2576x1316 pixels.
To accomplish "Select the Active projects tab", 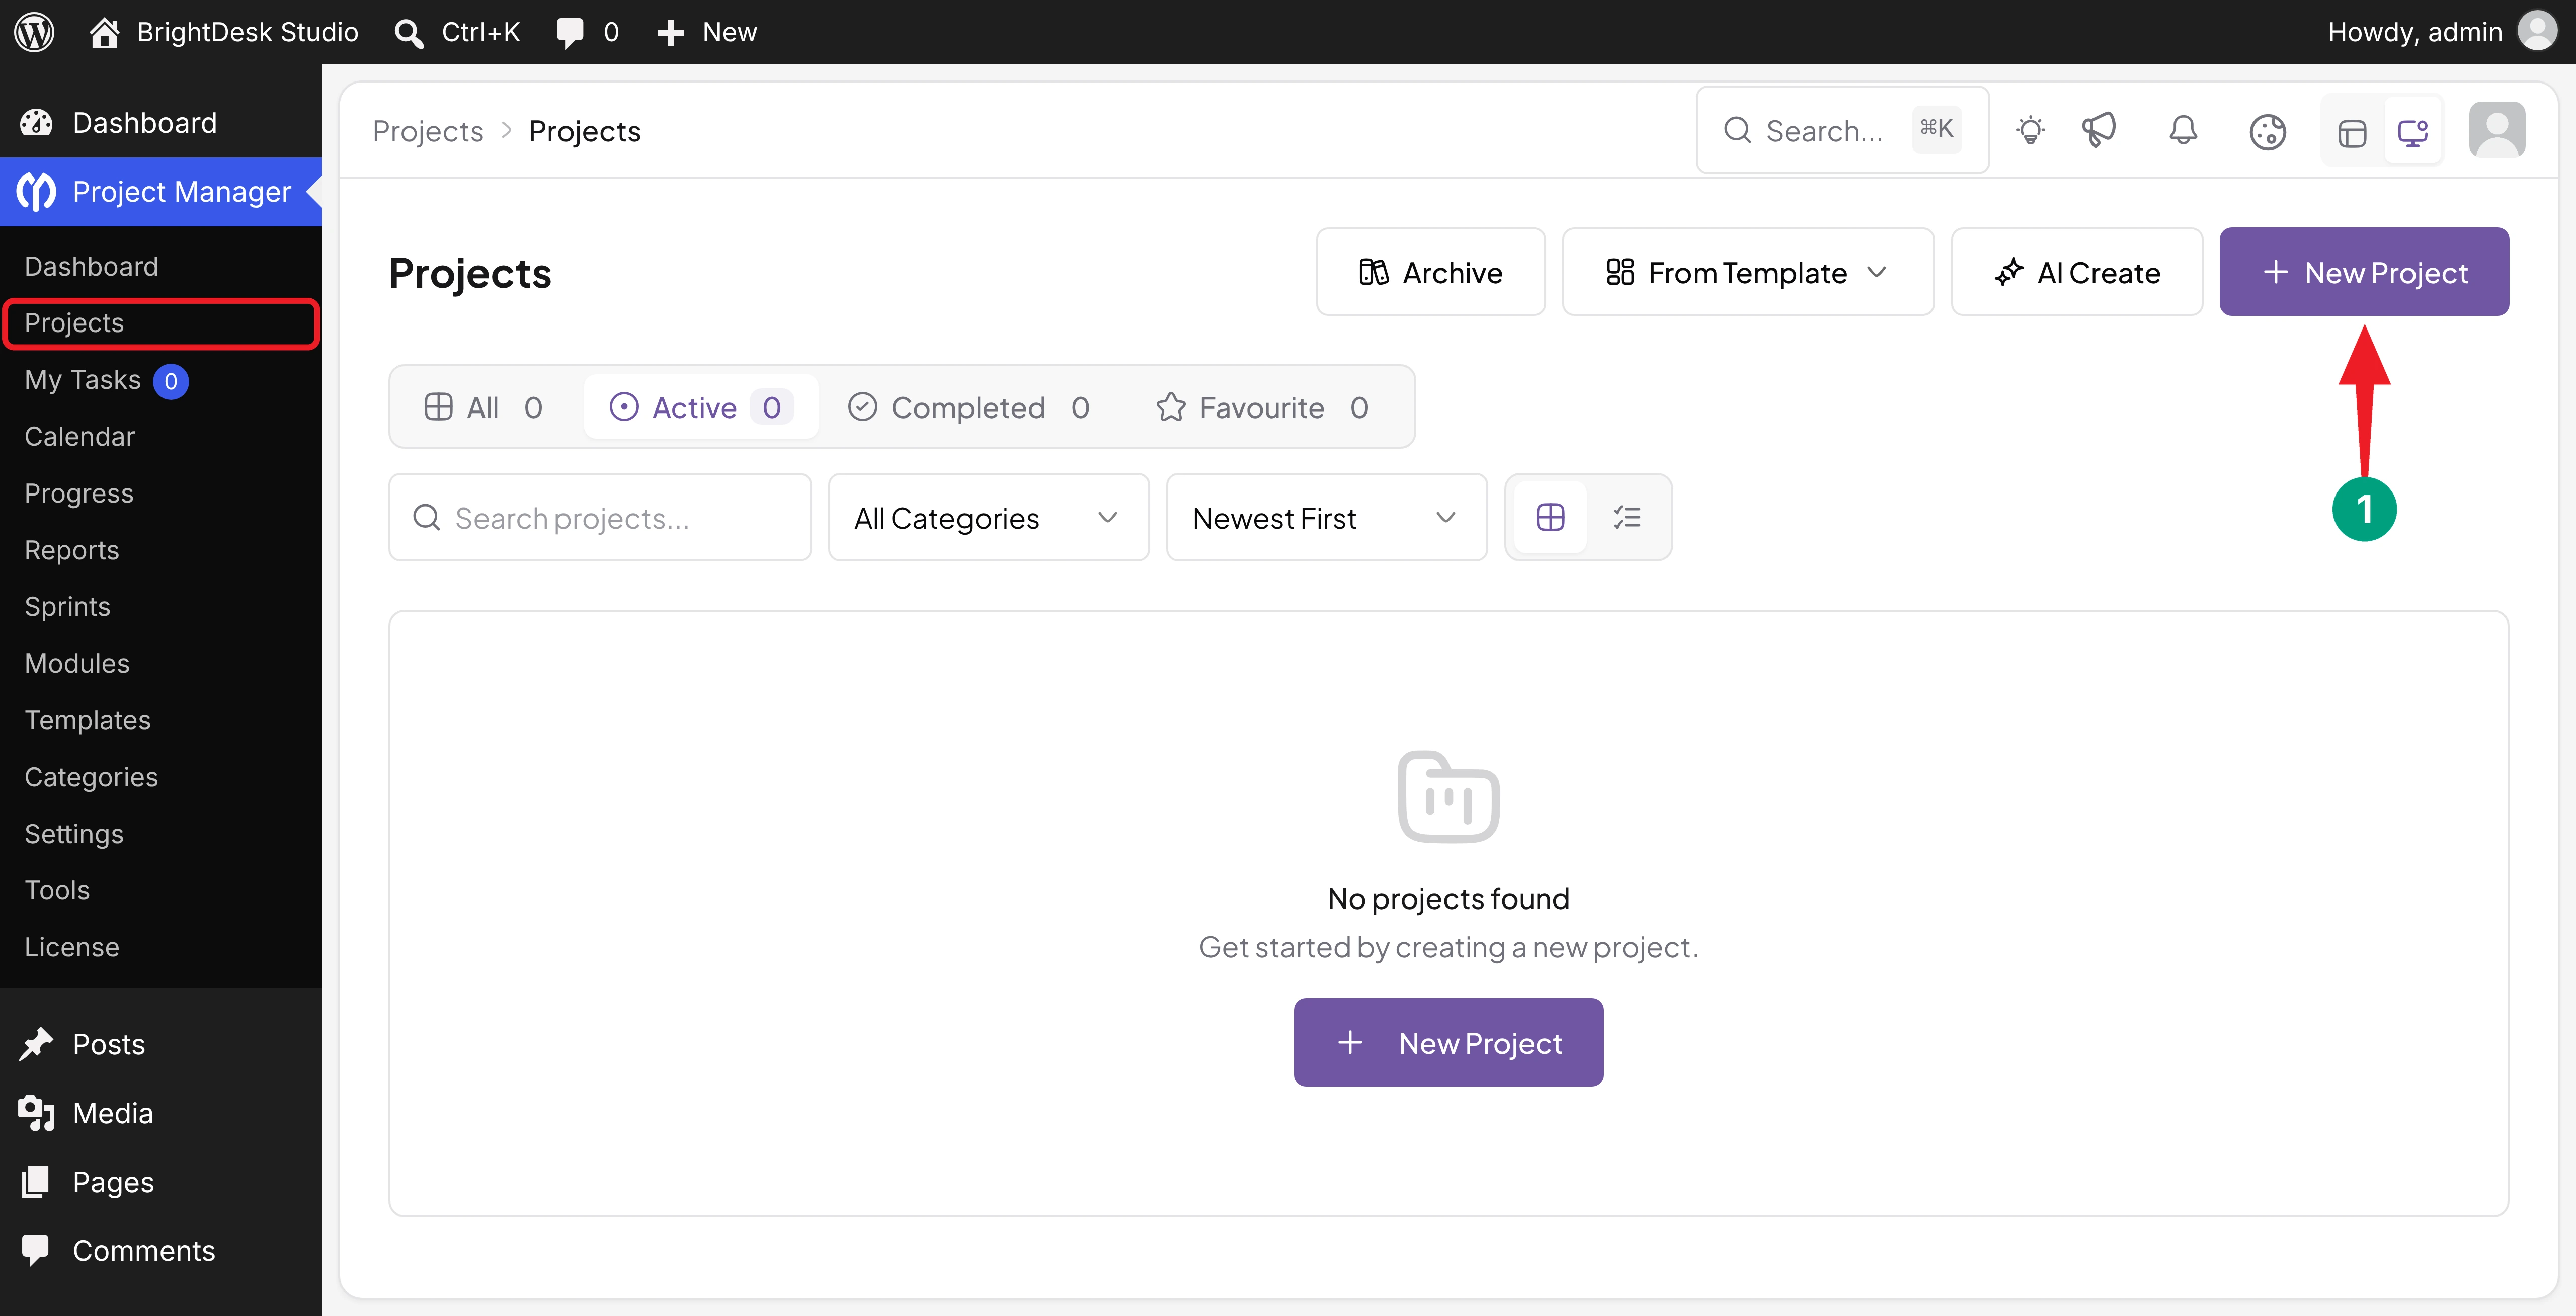I will (x=701, y=407).
